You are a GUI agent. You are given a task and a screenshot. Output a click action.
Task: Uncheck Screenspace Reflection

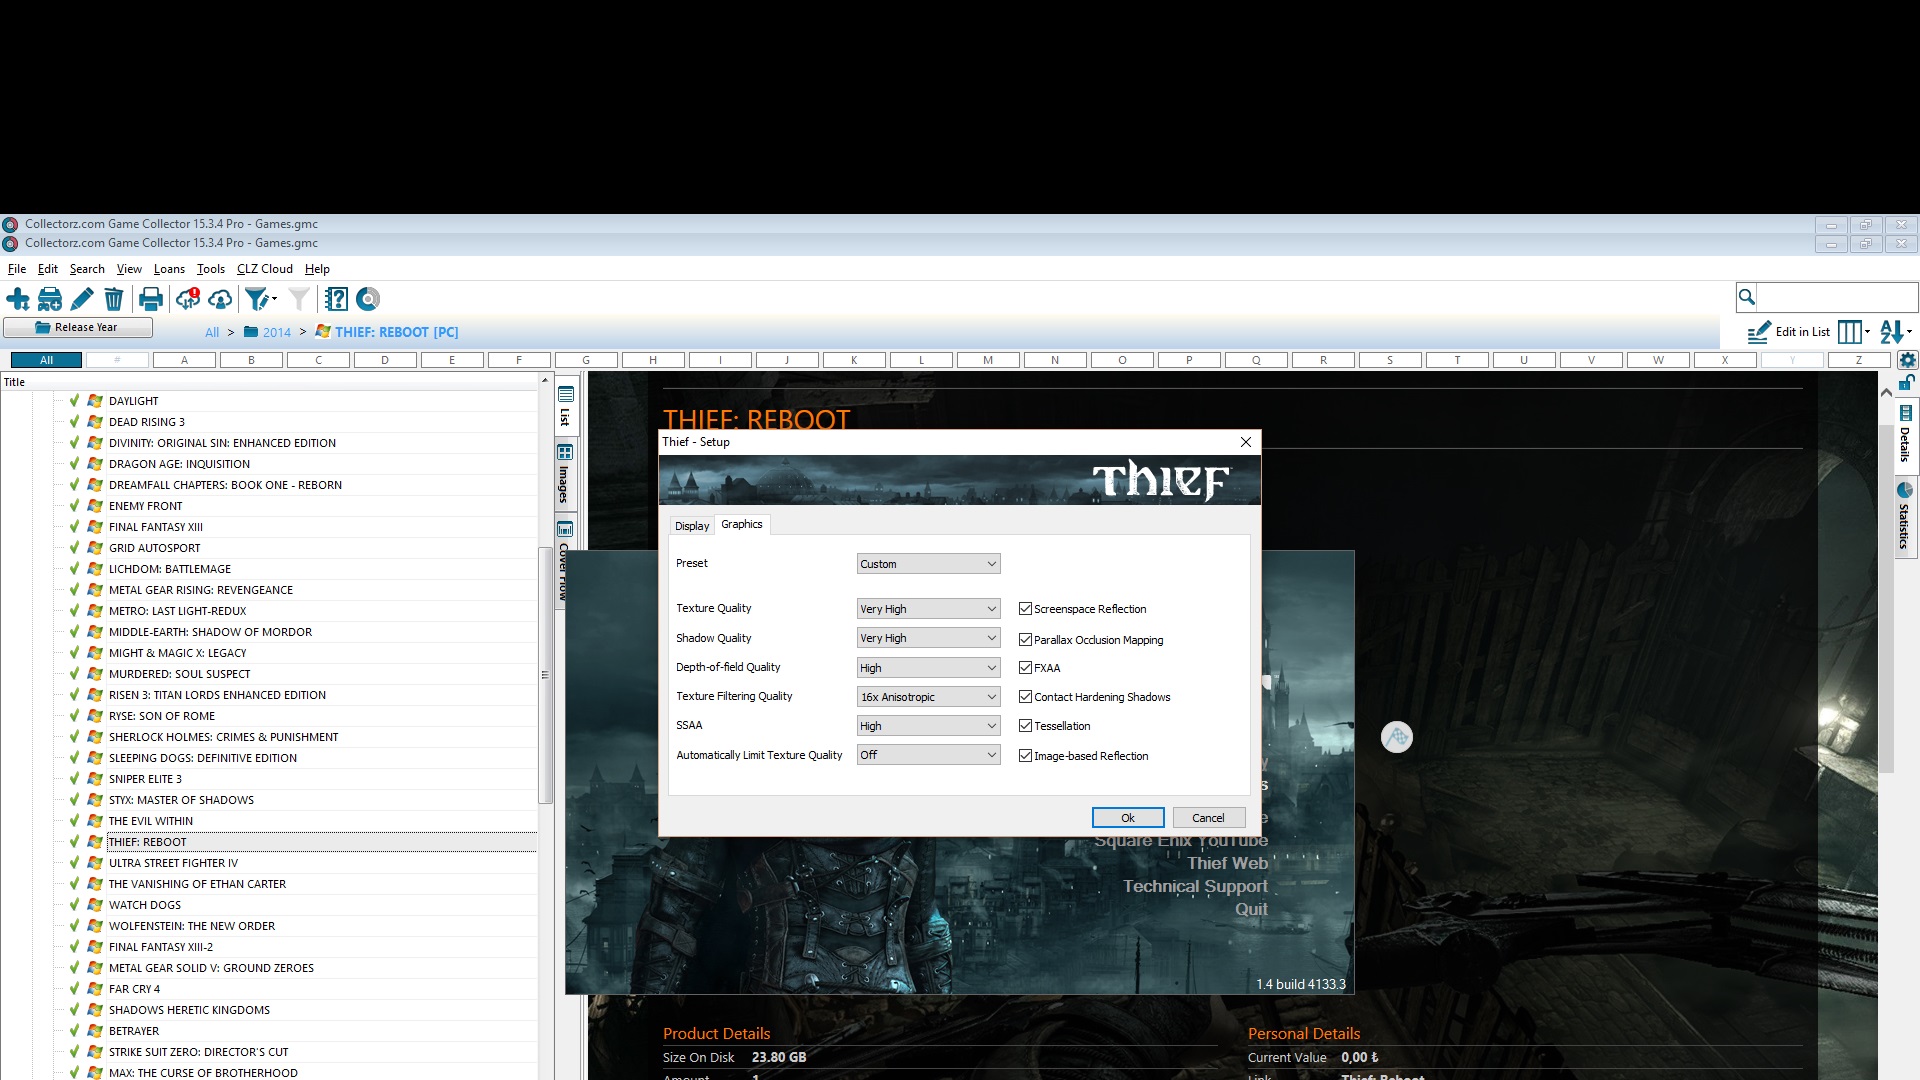pyautogui.click(x=1025, y=609)
